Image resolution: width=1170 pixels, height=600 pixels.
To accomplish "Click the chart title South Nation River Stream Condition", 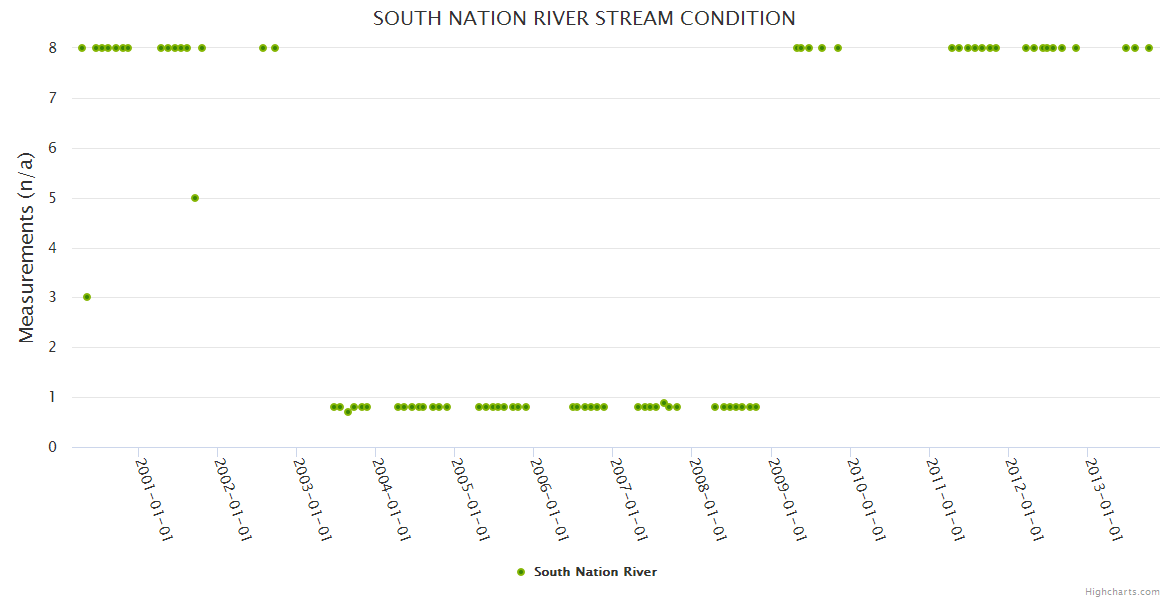I will 584,19.
